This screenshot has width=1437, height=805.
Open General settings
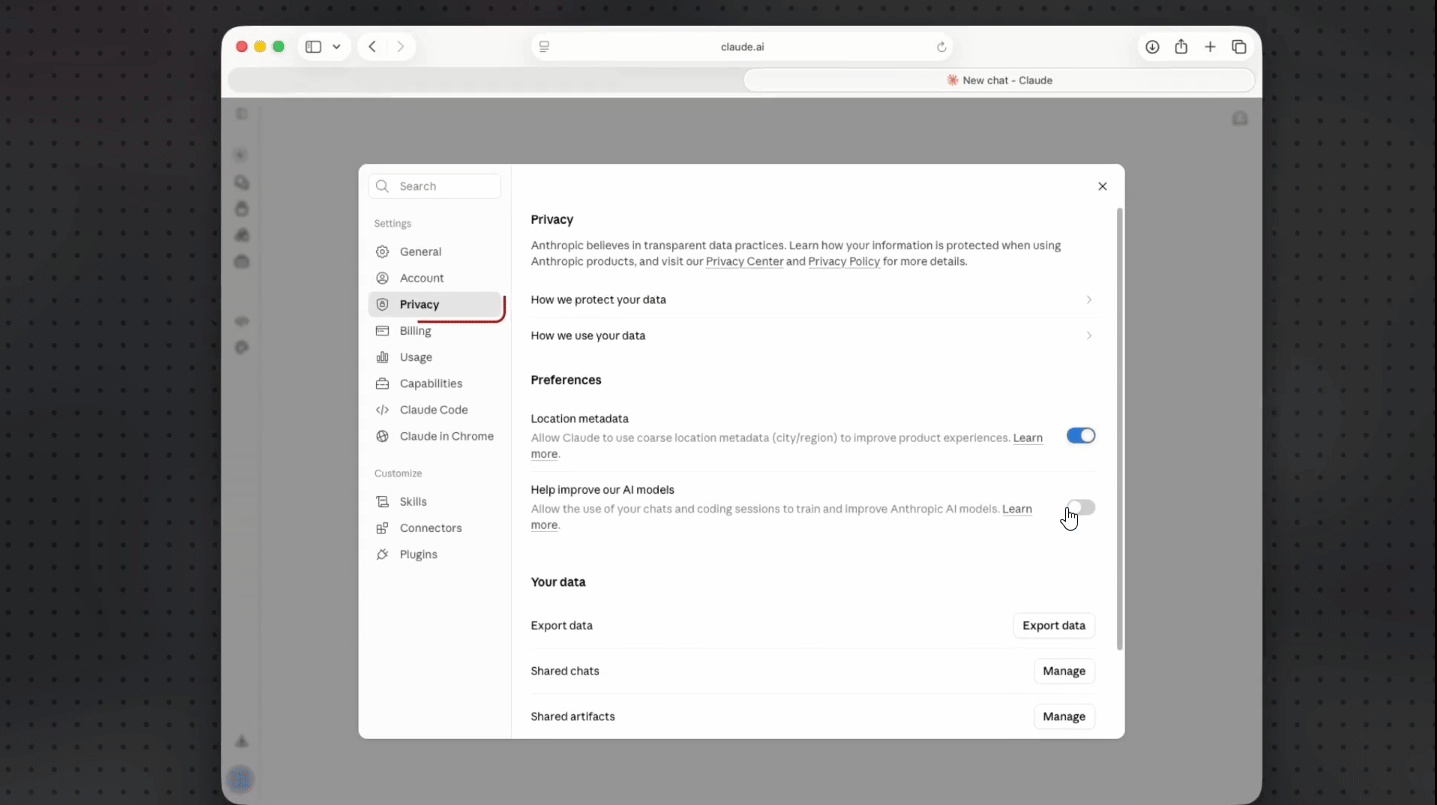pyautogui.click(x=435, y=252)
